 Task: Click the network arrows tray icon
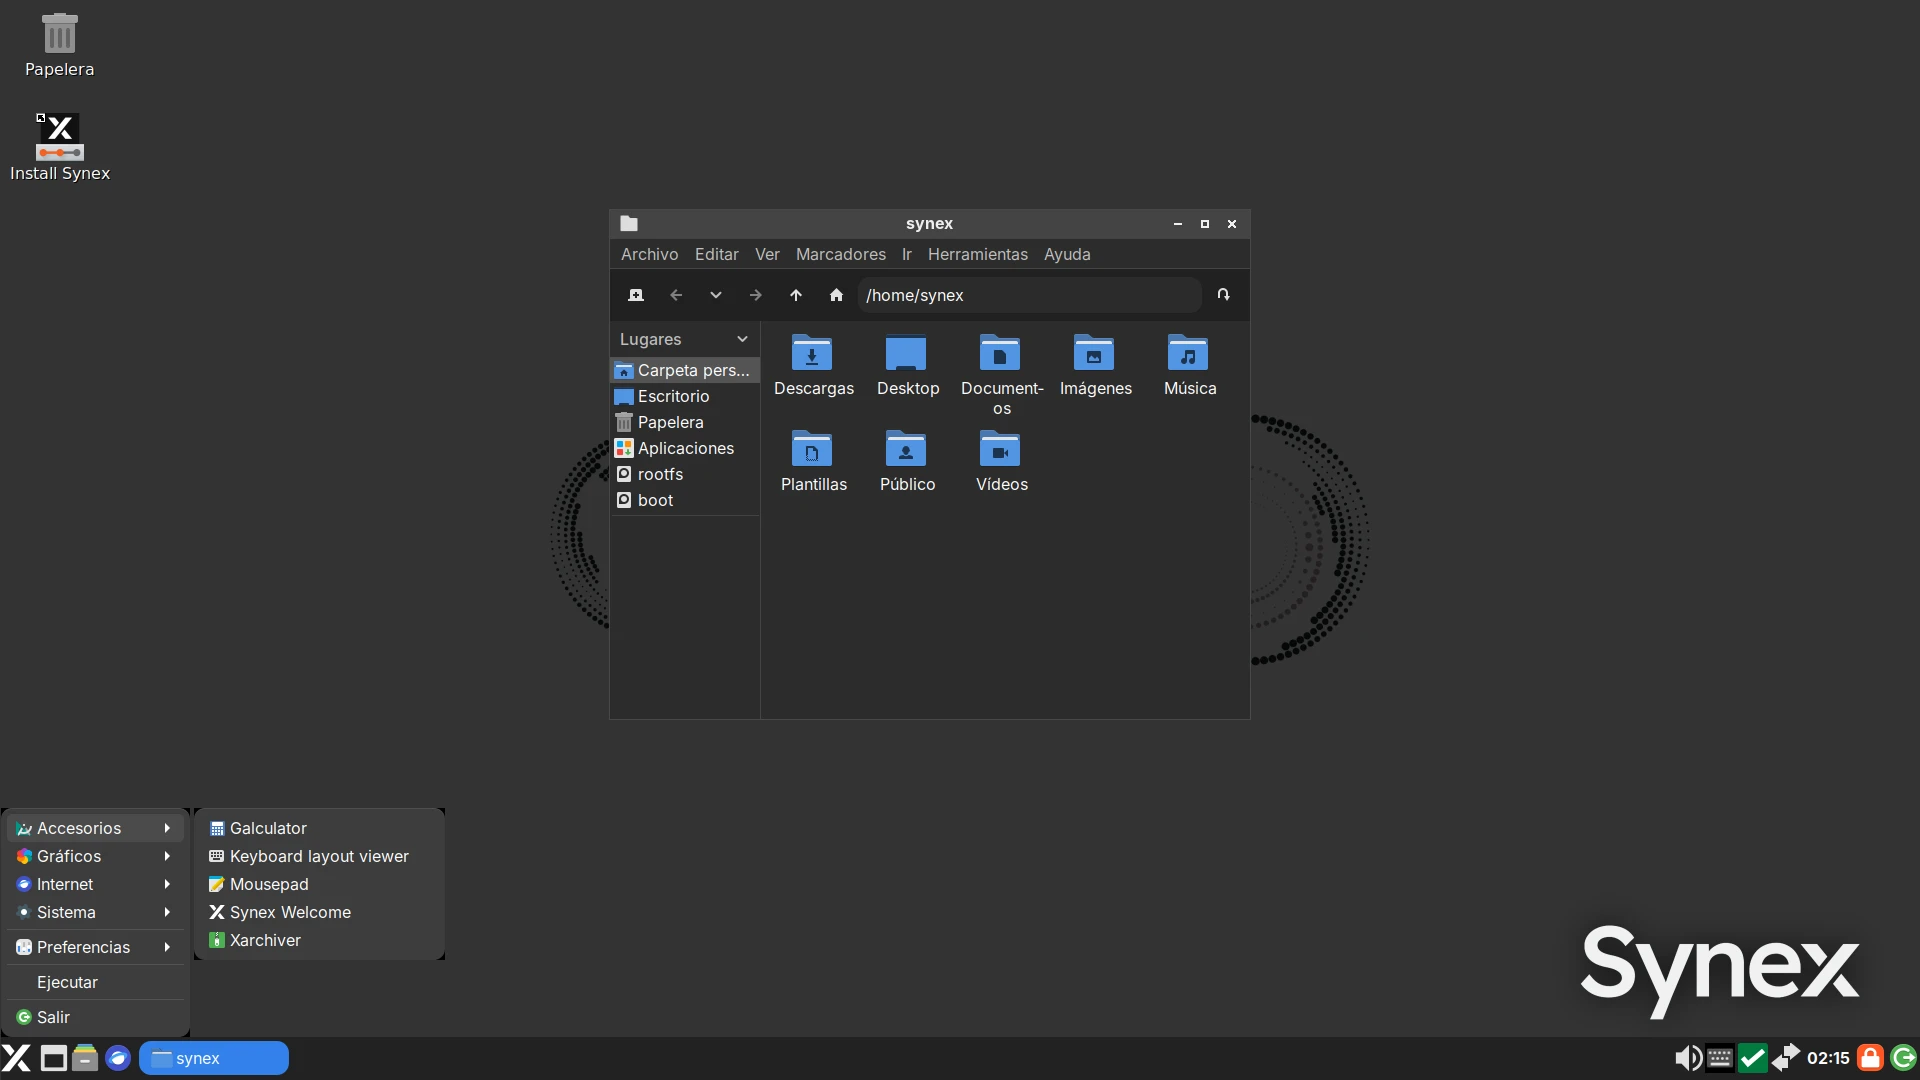point(1785,1058)
